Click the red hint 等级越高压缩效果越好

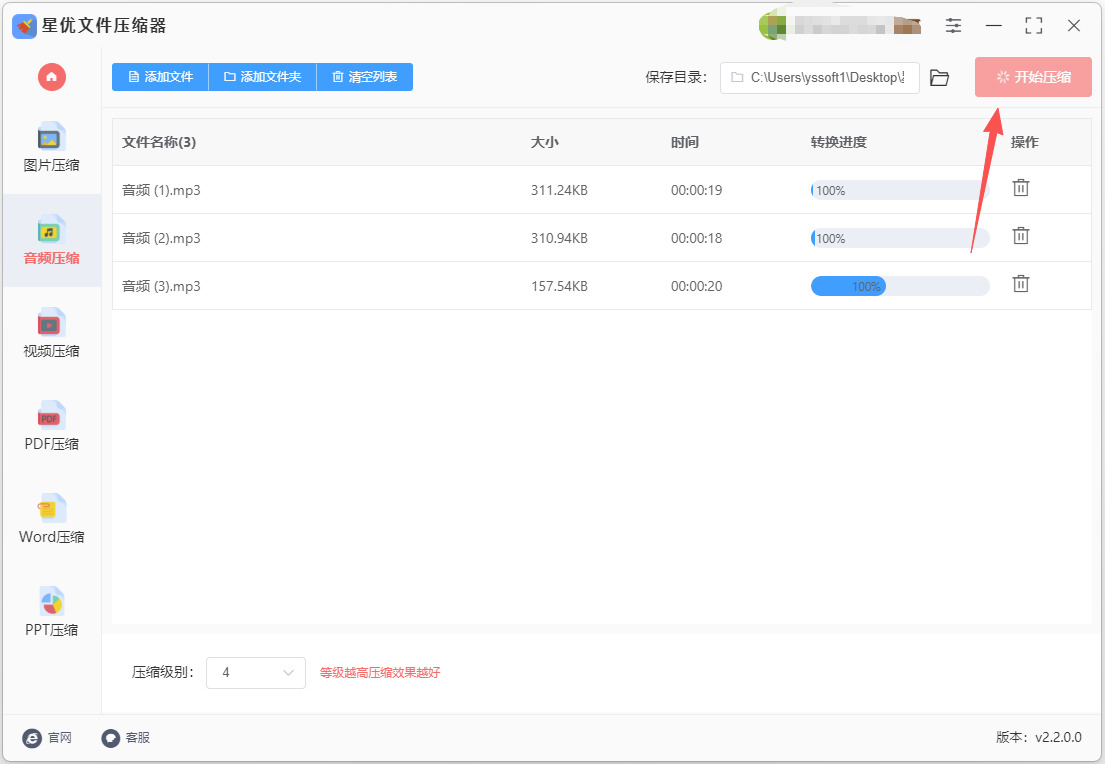coord(380,672)
